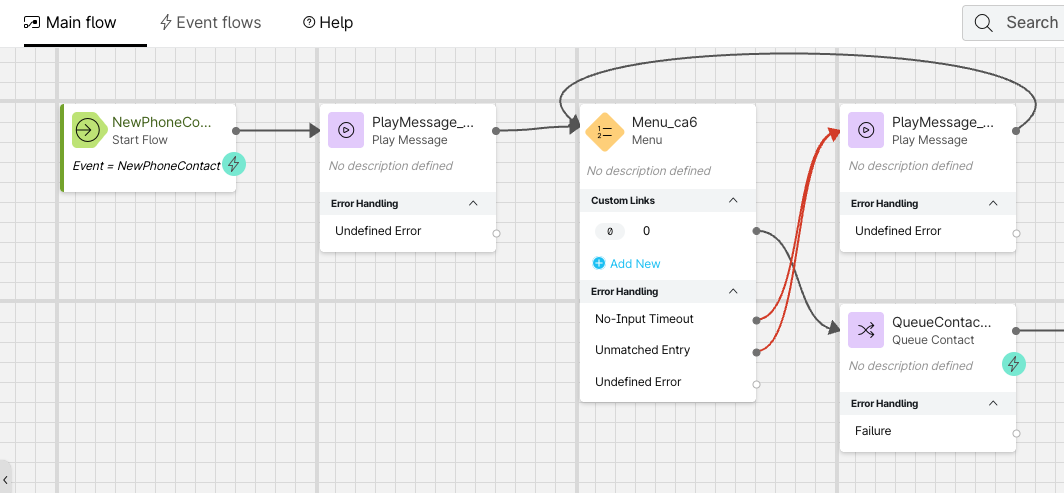The image size is (1064, 493).
Task: Click Add New custom link
Action: [x=627, y=263]
